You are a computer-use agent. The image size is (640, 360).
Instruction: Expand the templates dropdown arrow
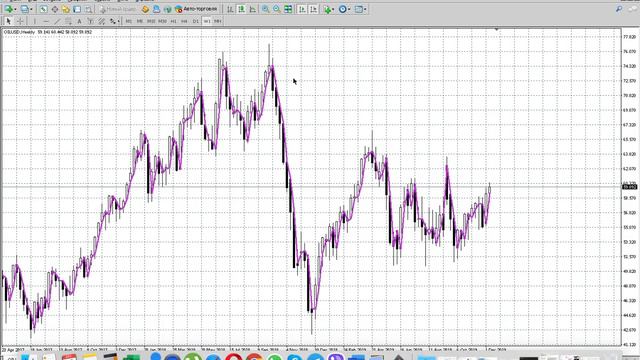click(365, 9)
